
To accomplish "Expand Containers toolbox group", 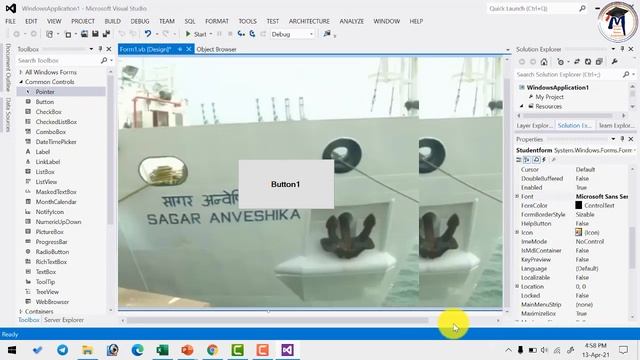I will pos(20,311).
